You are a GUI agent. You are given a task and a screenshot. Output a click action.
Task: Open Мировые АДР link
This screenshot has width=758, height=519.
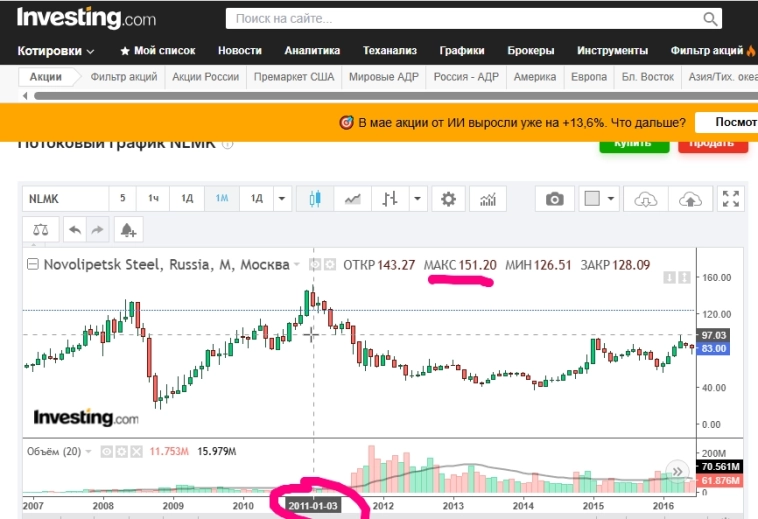(384, 77)
